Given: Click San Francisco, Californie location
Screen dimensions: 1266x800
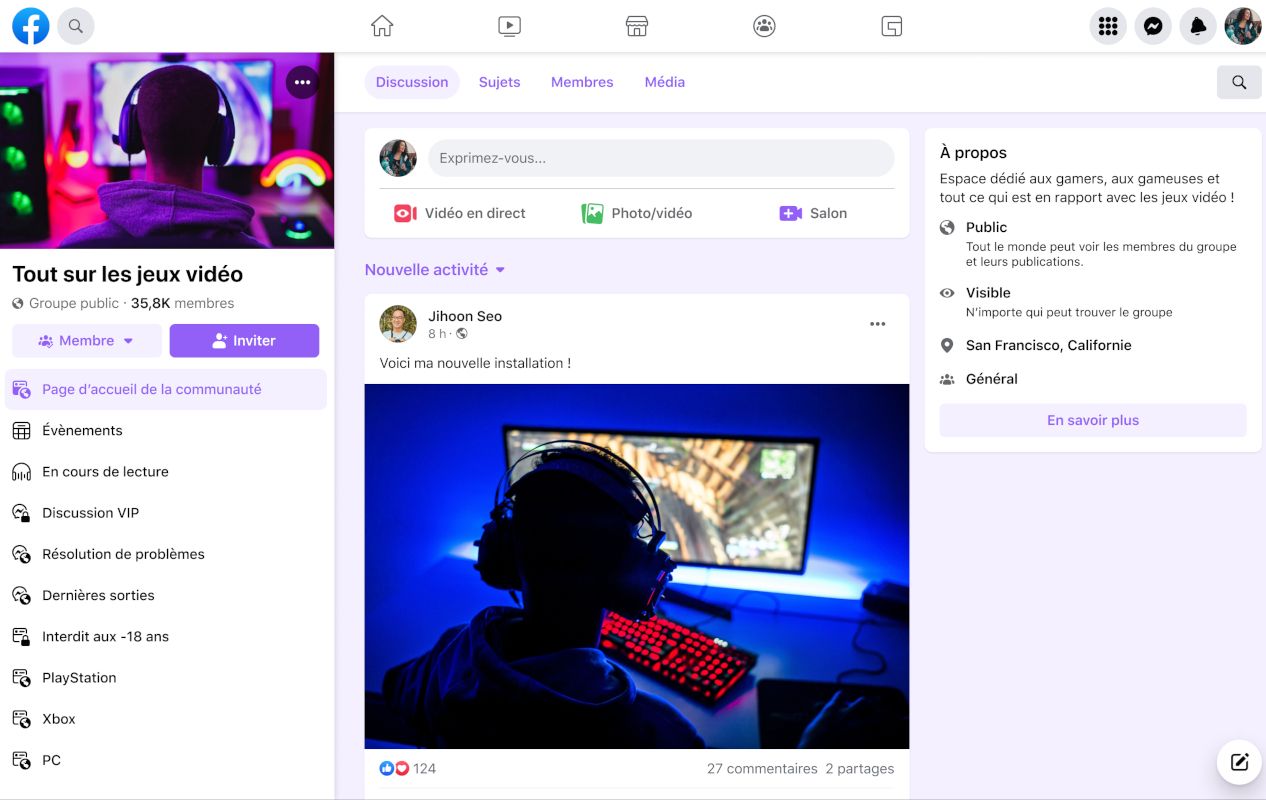Looking at the screenshot, I should coord(1049,345).
